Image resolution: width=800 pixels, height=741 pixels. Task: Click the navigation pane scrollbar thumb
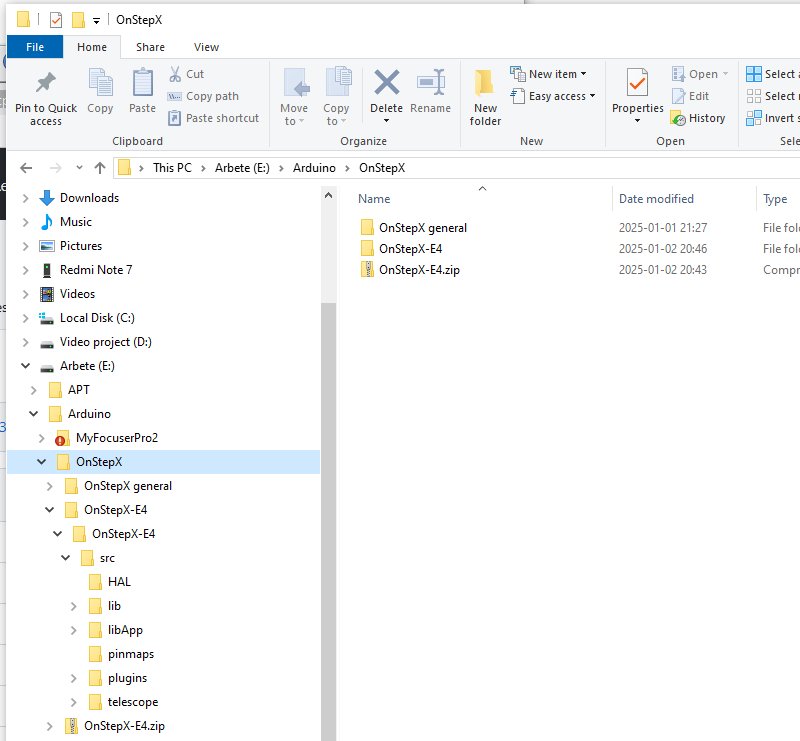pyautogui.click(x=329, y=521)
